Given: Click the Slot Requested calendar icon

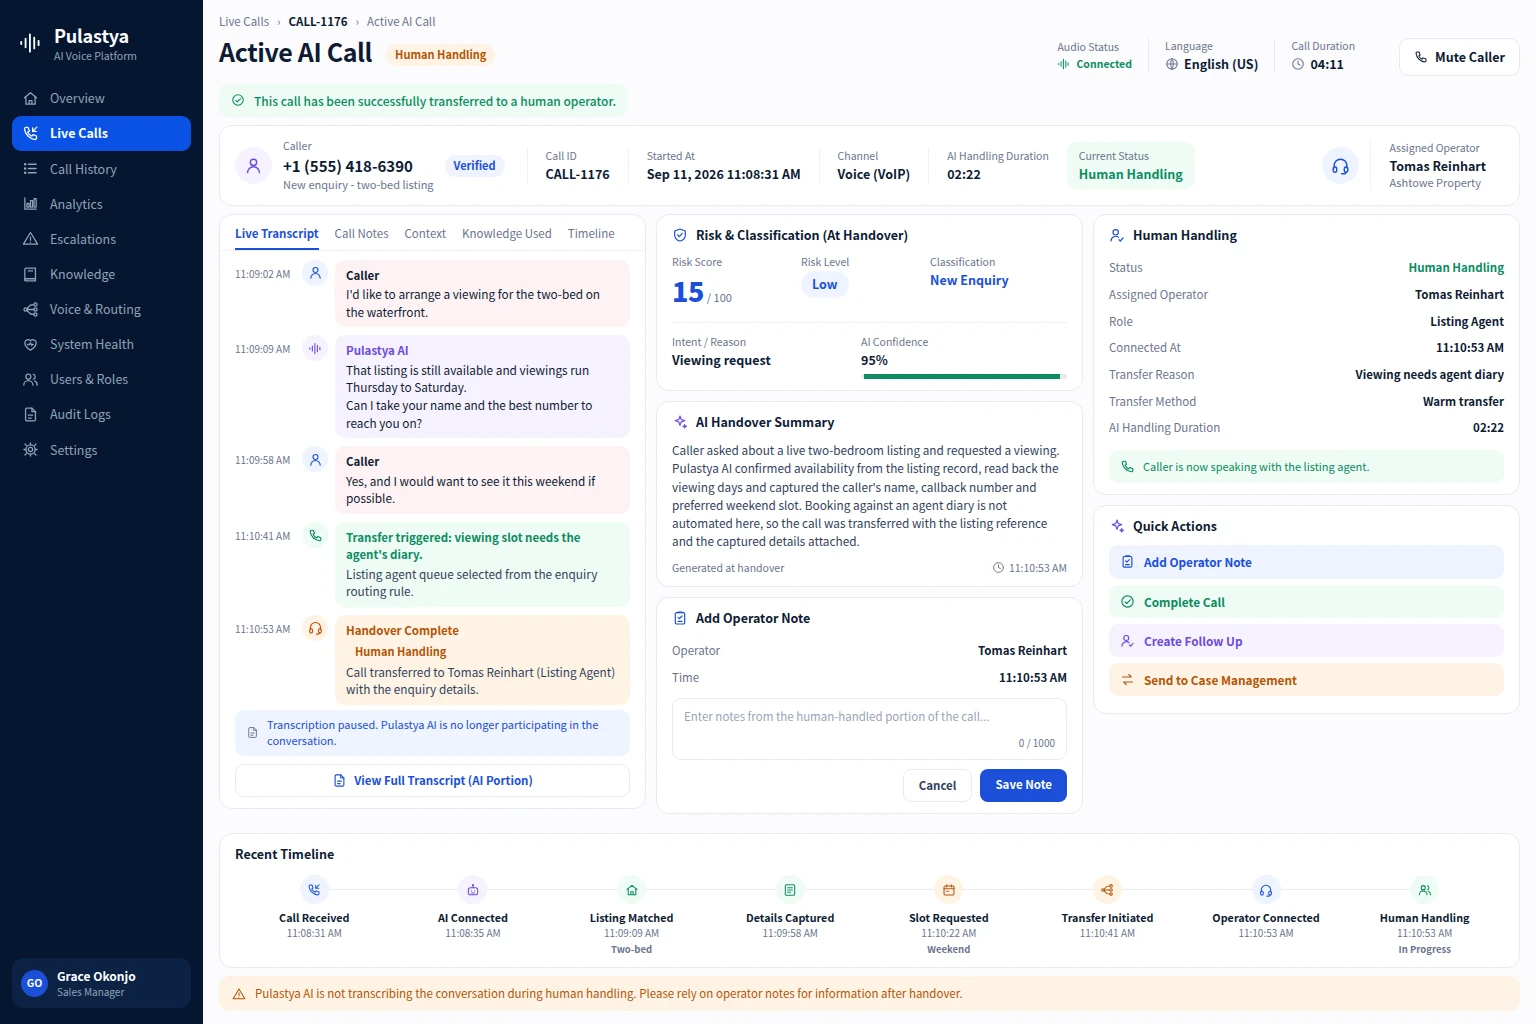Looking at the screenshot, I should [949, 889].
